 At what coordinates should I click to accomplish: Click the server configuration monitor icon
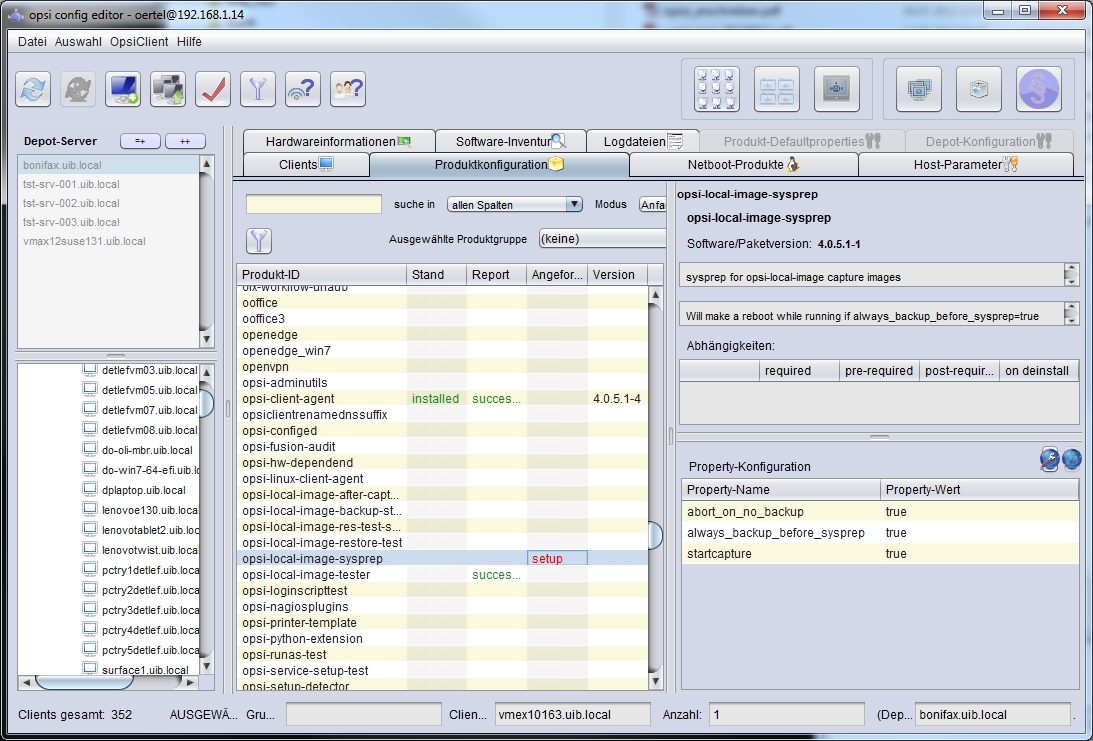(836, 89)
